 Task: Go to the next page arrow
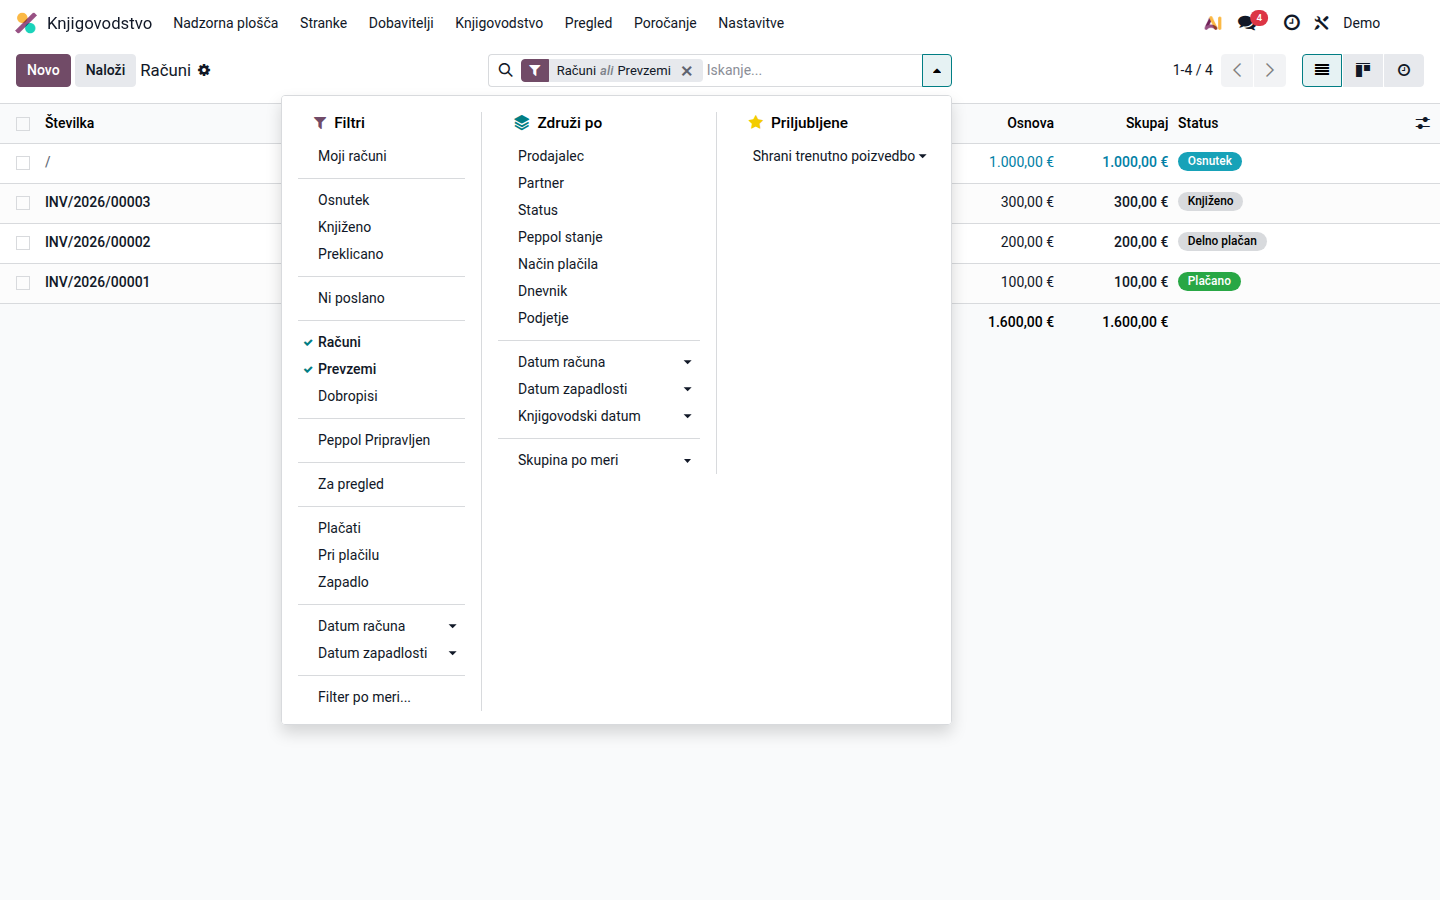[1270, 70]
